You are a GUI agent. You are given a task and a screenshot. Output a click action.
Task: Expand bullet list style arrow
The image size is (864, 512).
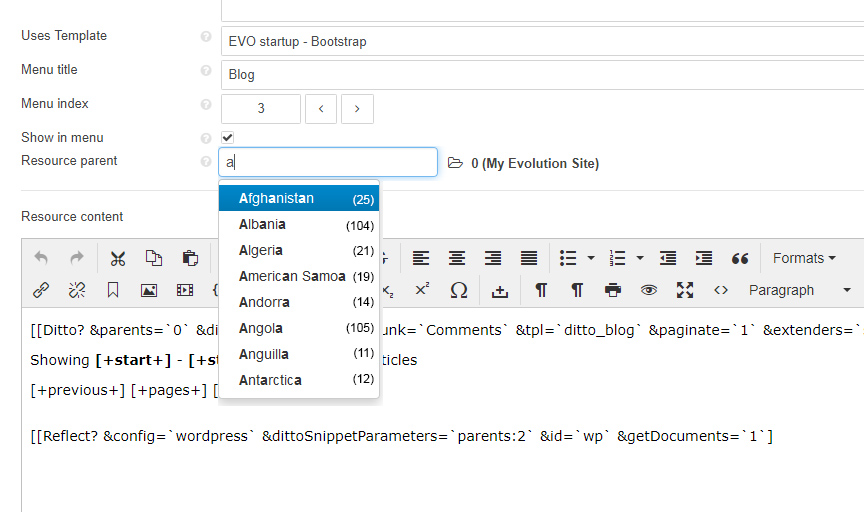tap(591, 258)
